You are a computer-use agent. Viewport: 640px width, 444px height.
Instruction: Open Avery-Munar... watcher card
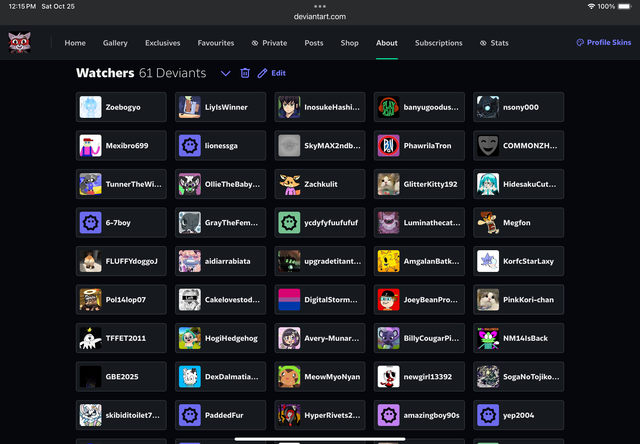click(x=320, y=338)
